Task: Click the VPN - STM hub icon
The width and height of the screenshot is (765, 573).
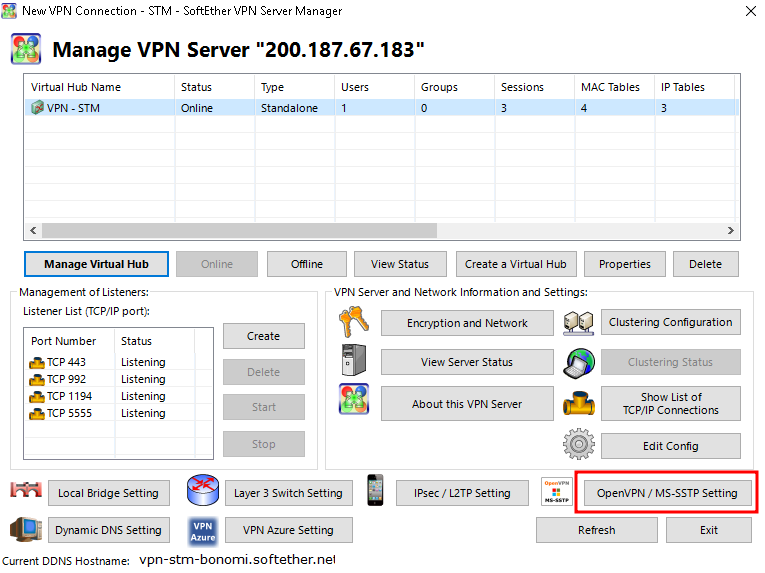Action: 37,107
